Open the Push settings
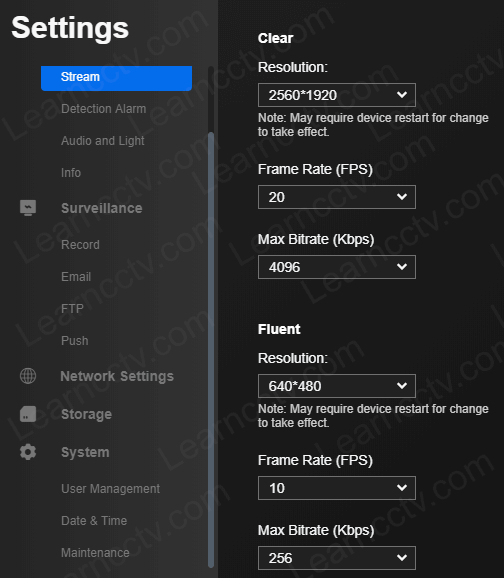This screenshot has width=504, height=578. pyautogui.click(x=74, y=341)
